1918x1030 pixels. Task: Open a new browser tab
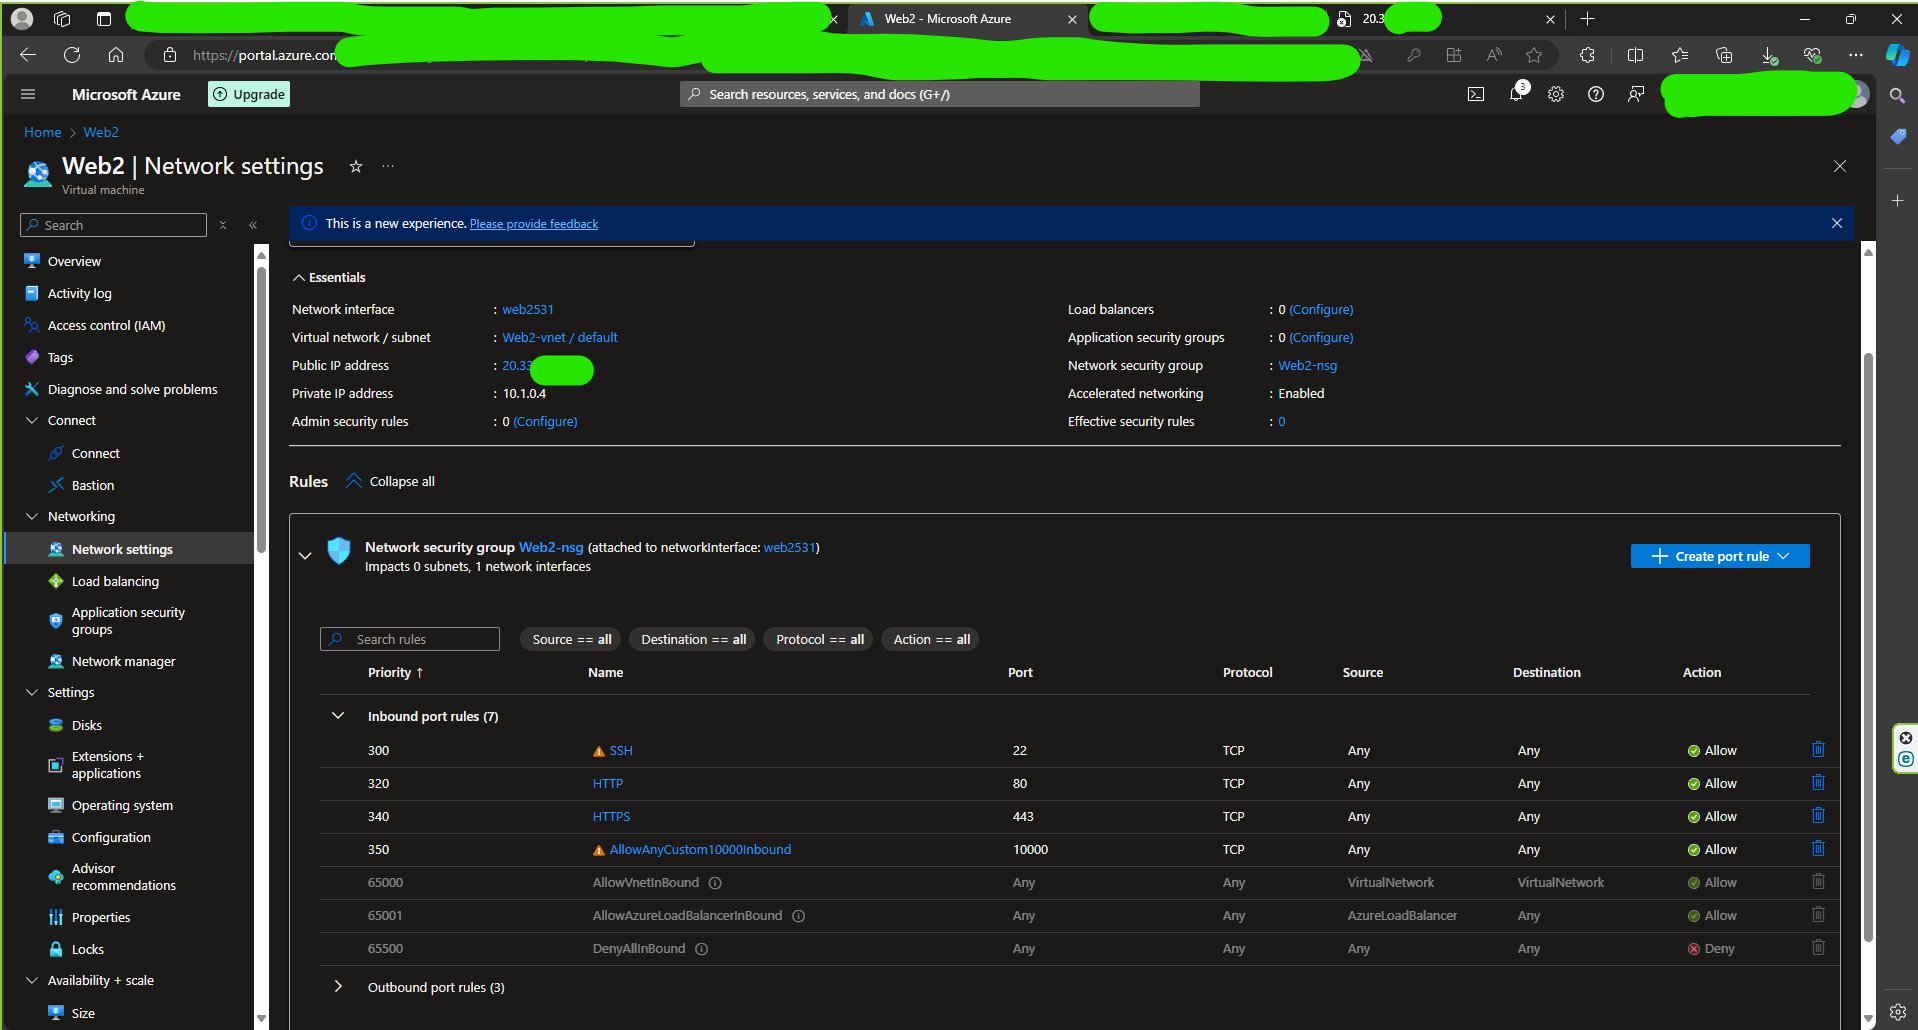coord(1587,19)
